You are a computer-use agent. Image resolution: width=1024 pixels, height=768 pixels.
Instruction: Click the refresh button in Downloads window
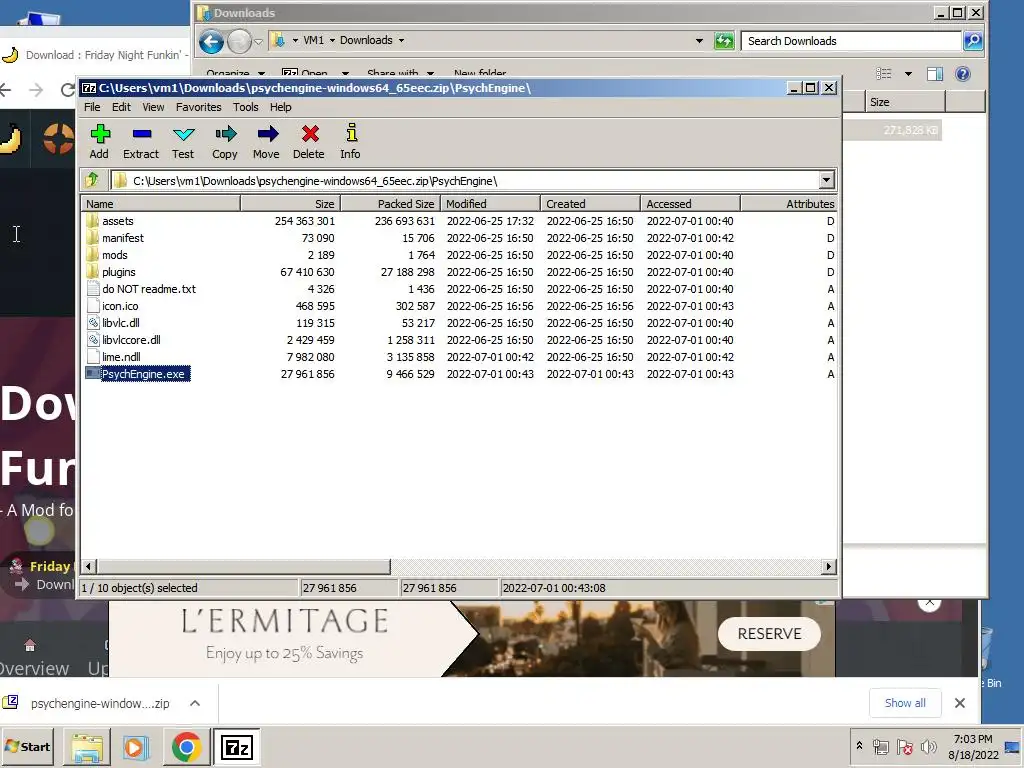coord(724,40)
